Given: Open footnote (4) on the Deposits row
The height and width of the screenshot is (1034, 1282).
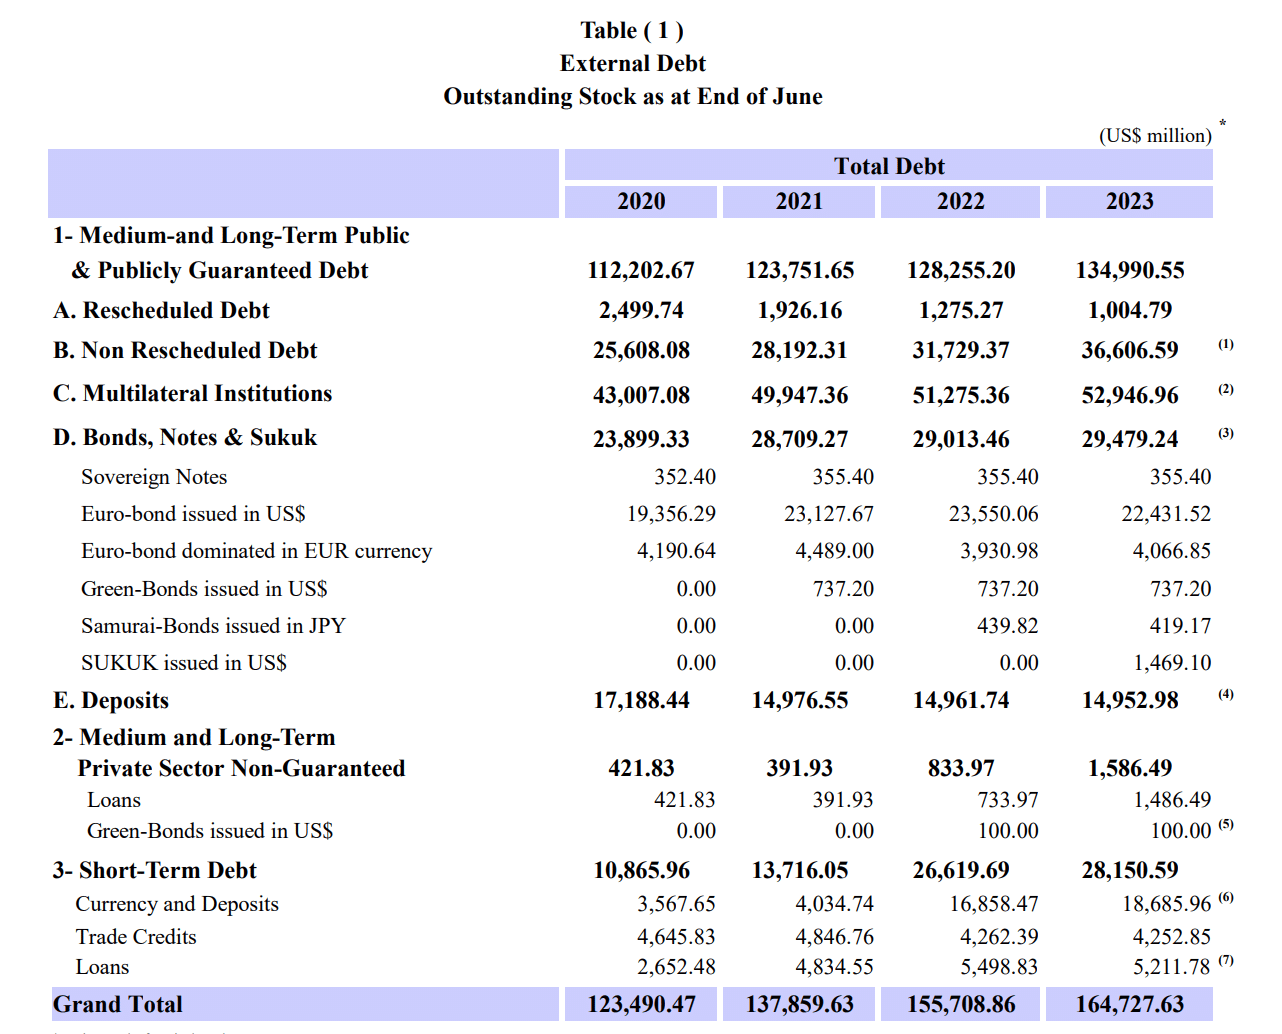Looking at the screenshot, I should point(1226,694).
